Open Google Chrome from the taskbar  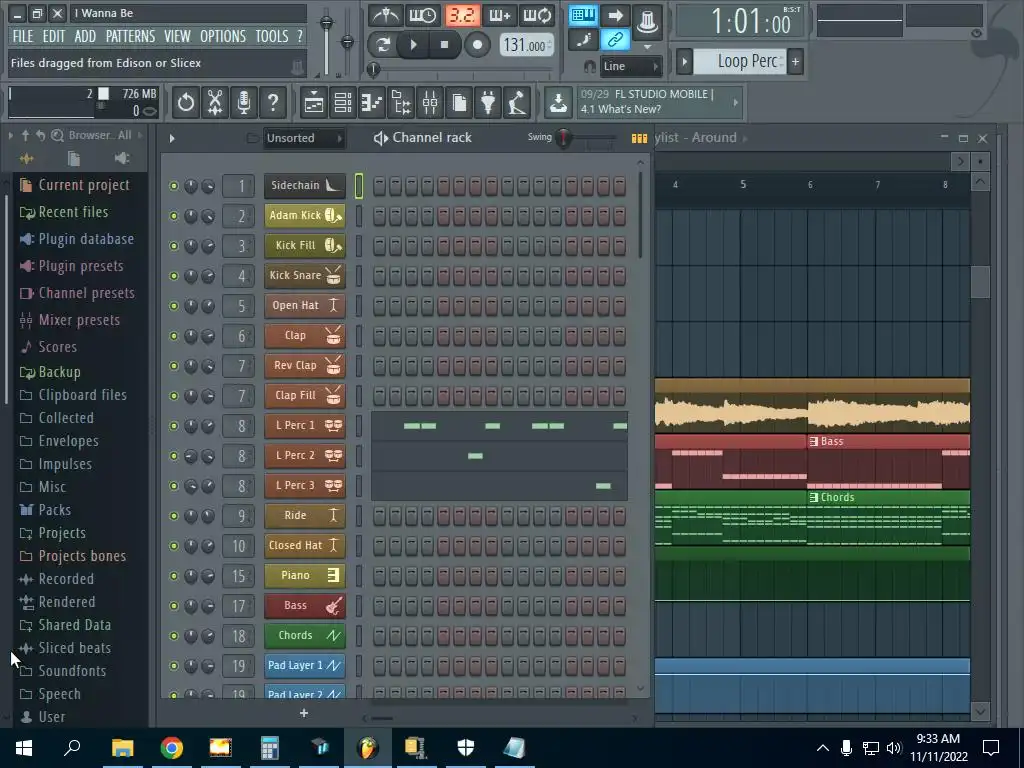(x=171, y=748)
